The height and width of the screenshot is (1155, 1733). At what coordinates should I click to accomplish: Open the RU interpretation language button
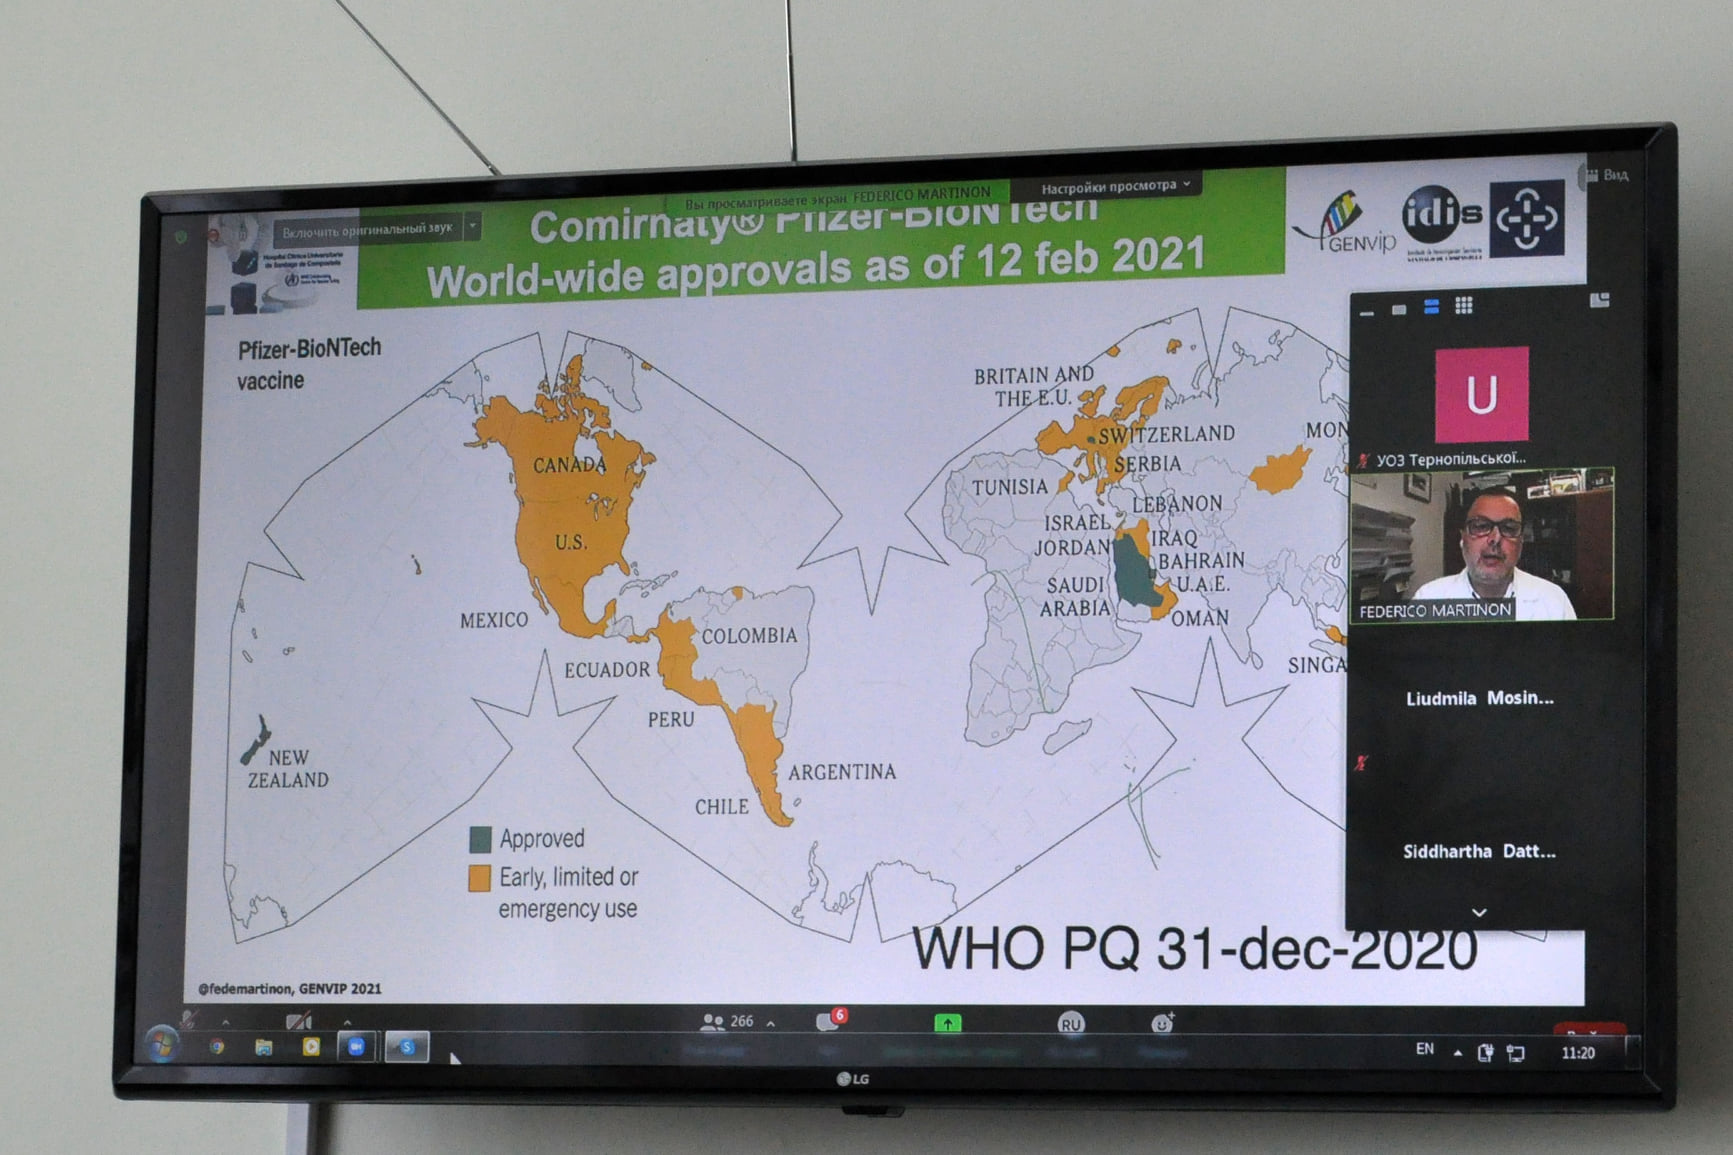pos(1071,1023)
